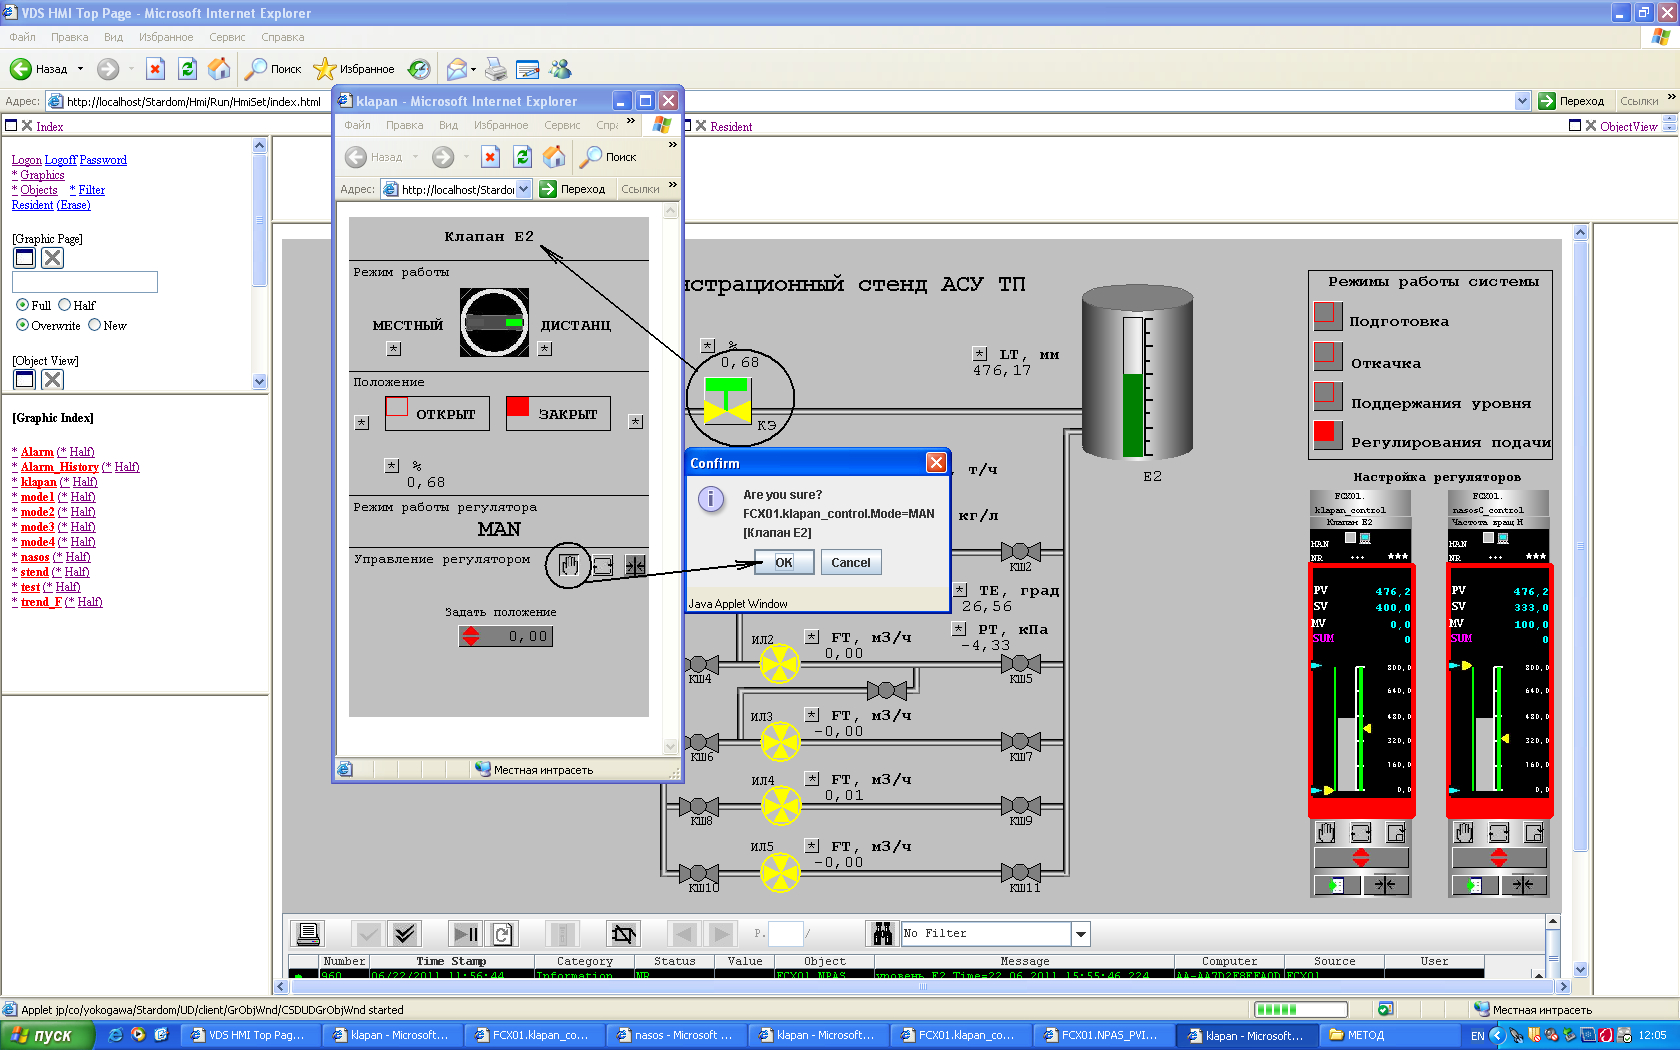
Task: Open the Вид menu in klapan window
Action: pyautogui.click(x=448, y=125)
